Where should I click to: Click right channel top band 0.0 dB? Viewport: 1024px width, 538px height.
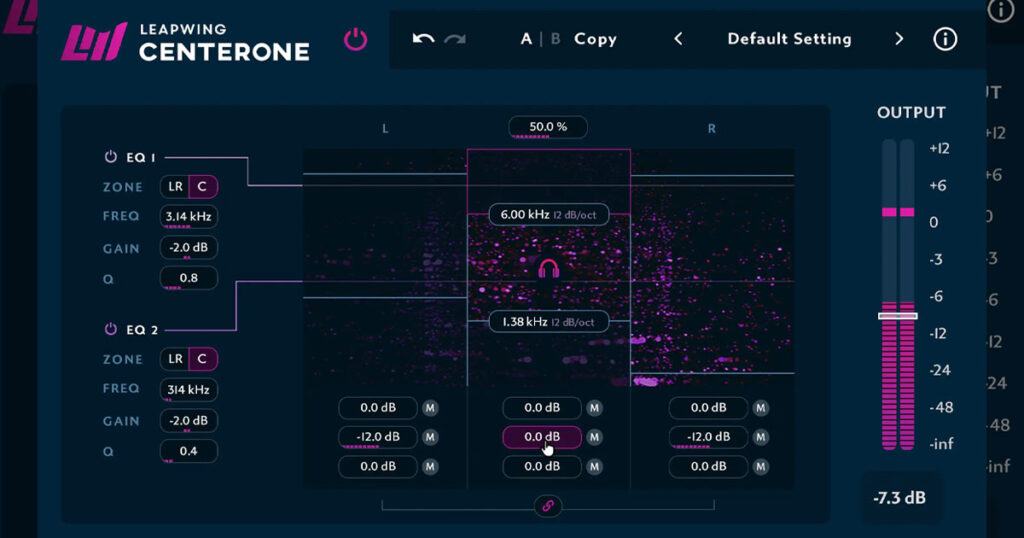(708, 408)
